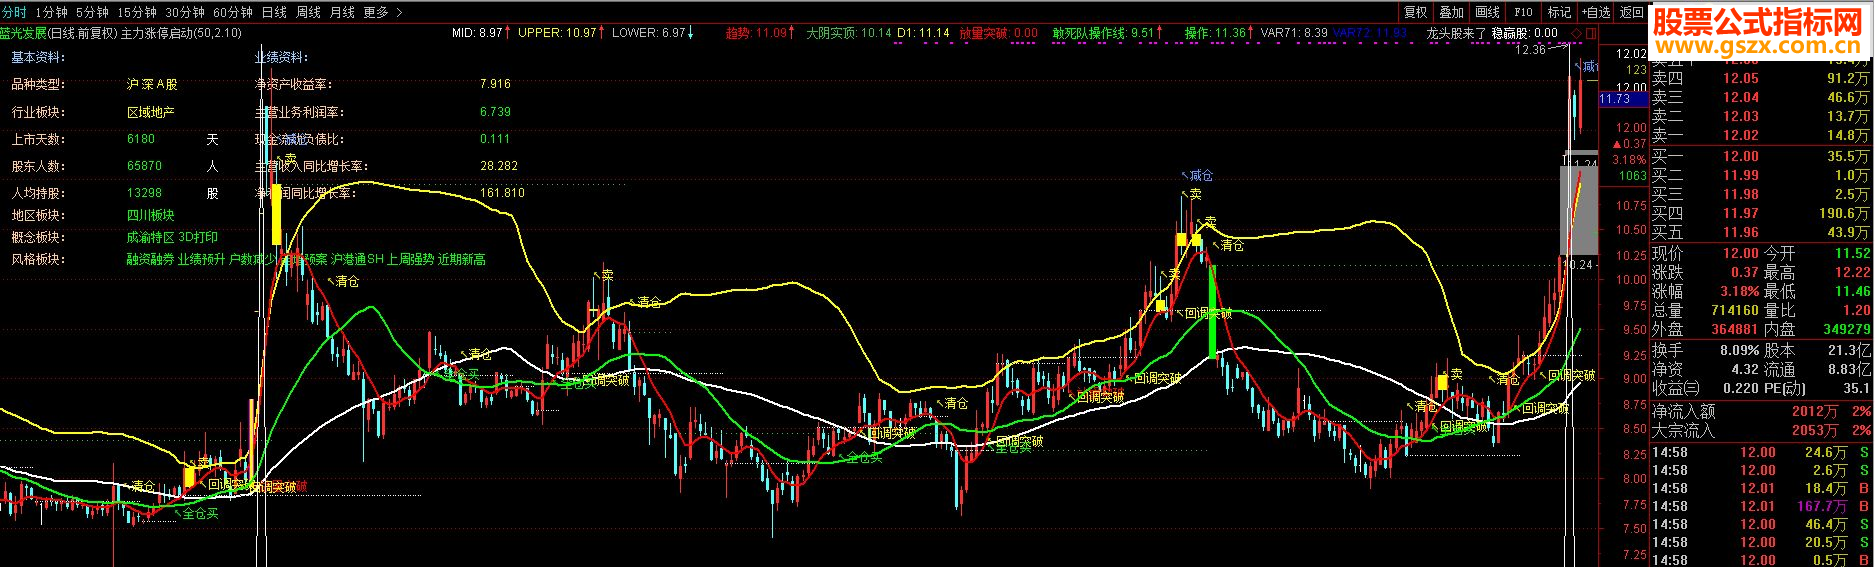The width and height of the screenshot is (1875, 567).
Task: Click the 减仓 signal above the 10.75 peak
Action: (1199, 175)
